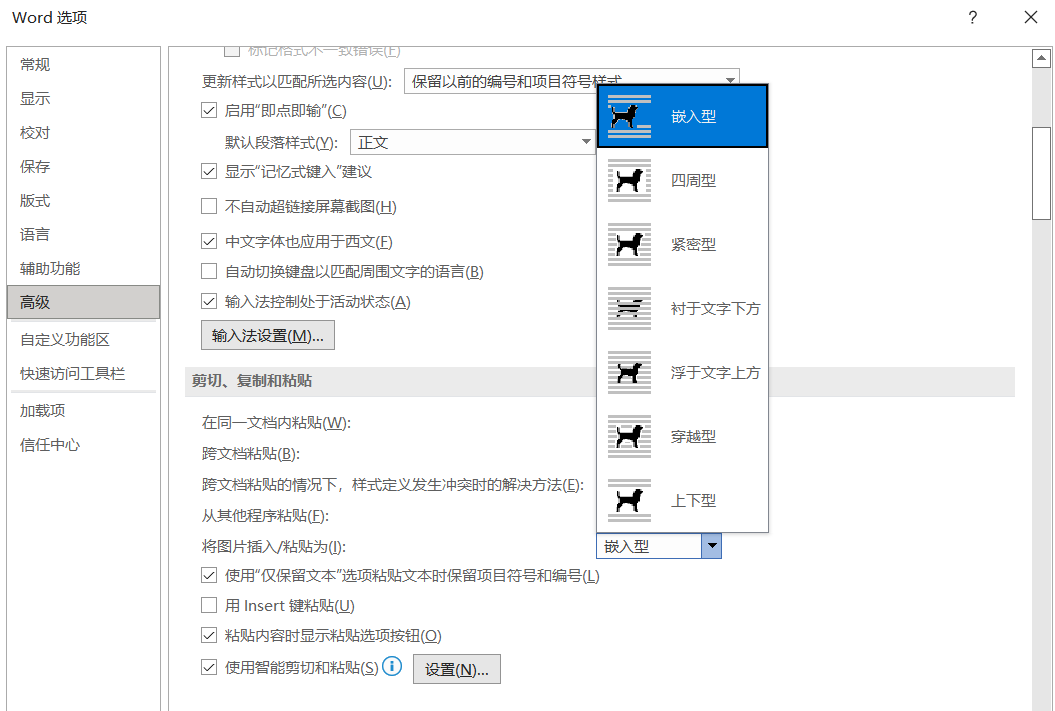This screenshot has height=711, width=1055.
Task: Click the 嵌入型 dog wrap icon
Action: tap(629, 116)
